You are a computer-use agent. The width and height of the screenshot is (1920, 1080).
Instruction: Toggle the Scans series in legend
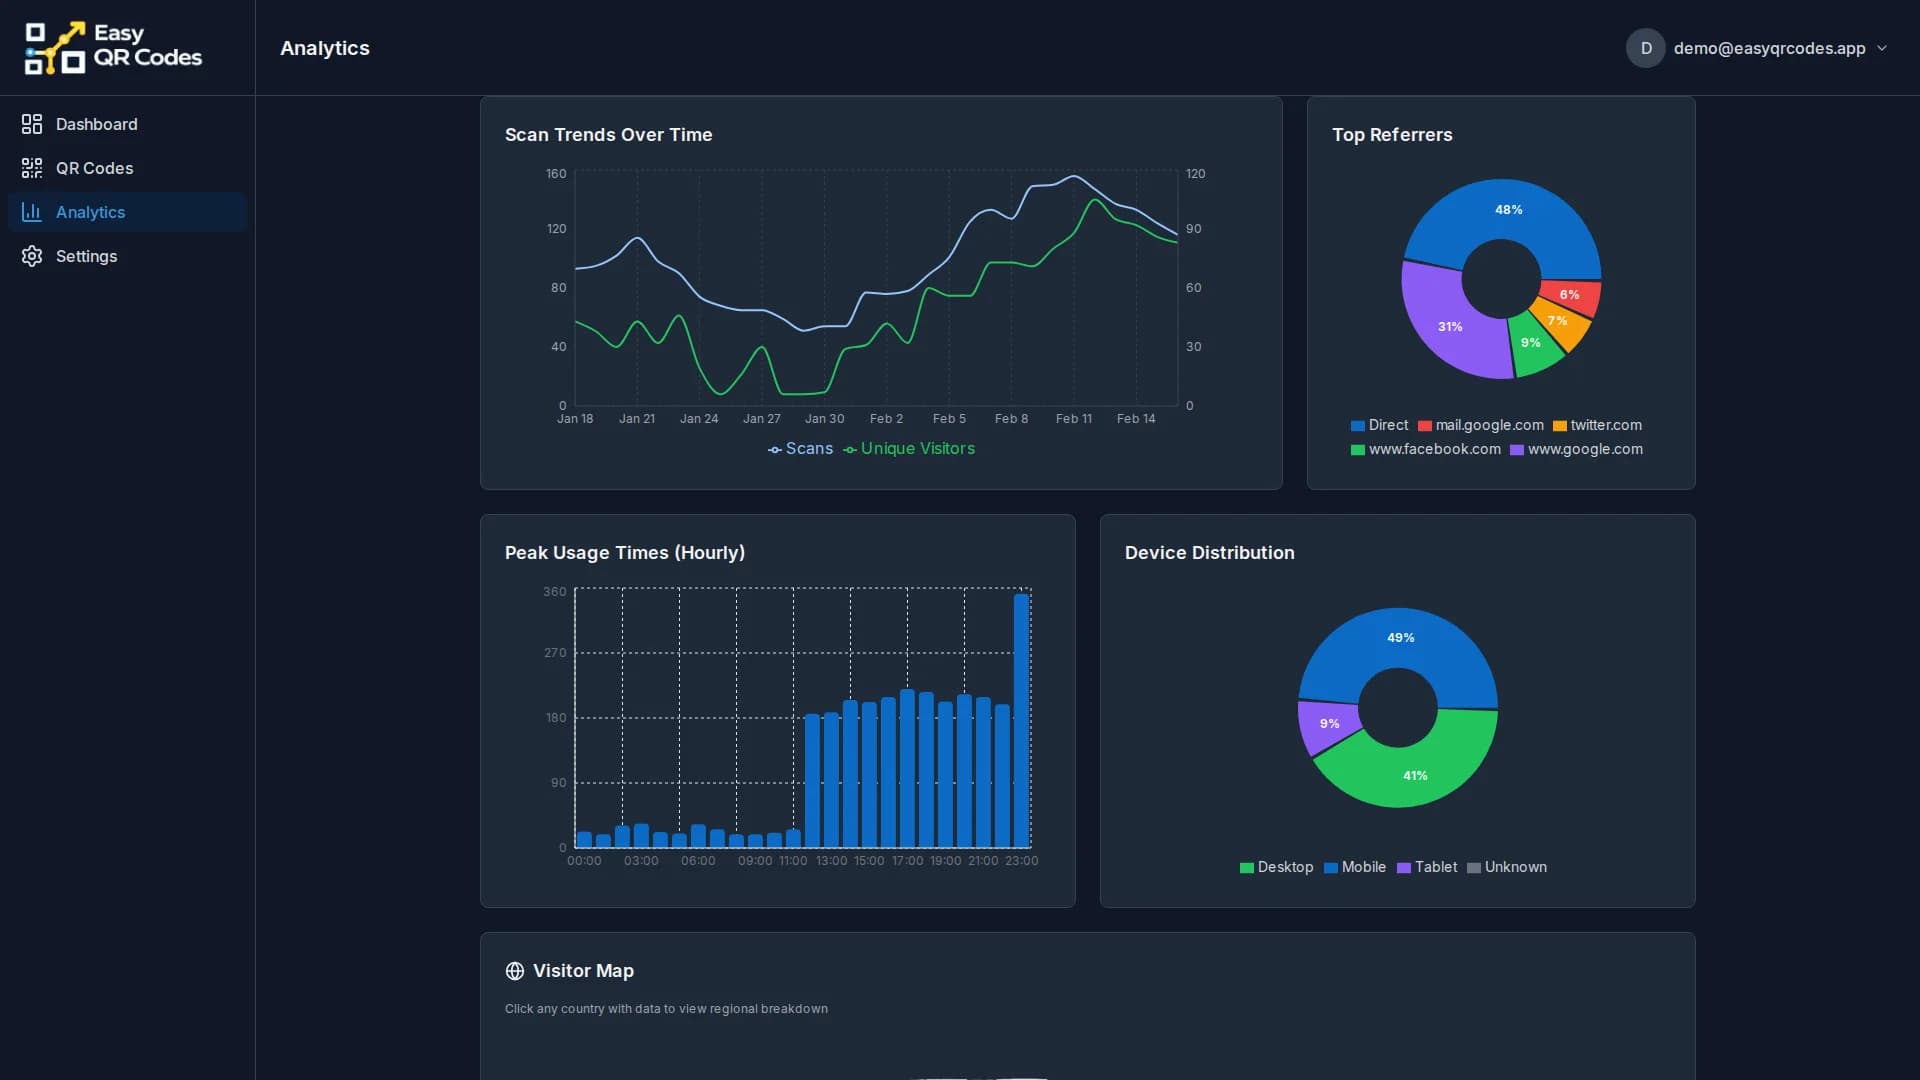pos(800,449)
